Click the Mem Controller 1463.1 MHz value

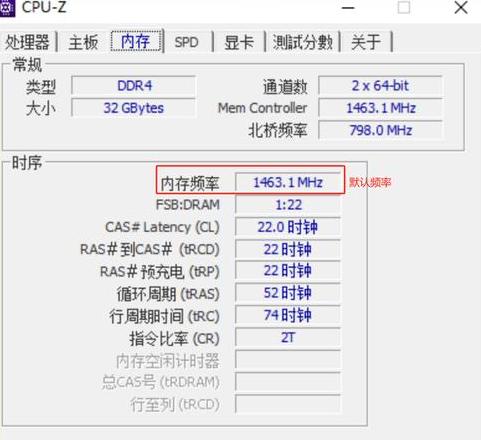[380, 108]
